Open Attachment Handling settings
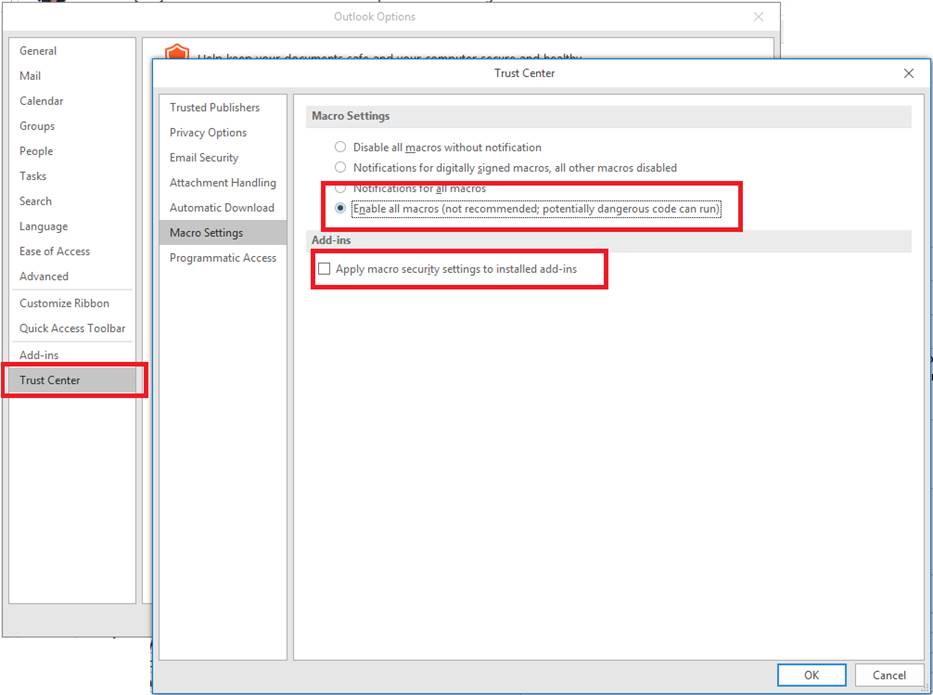The height and width of the screenshot is (695, 933). pos(222,182)
